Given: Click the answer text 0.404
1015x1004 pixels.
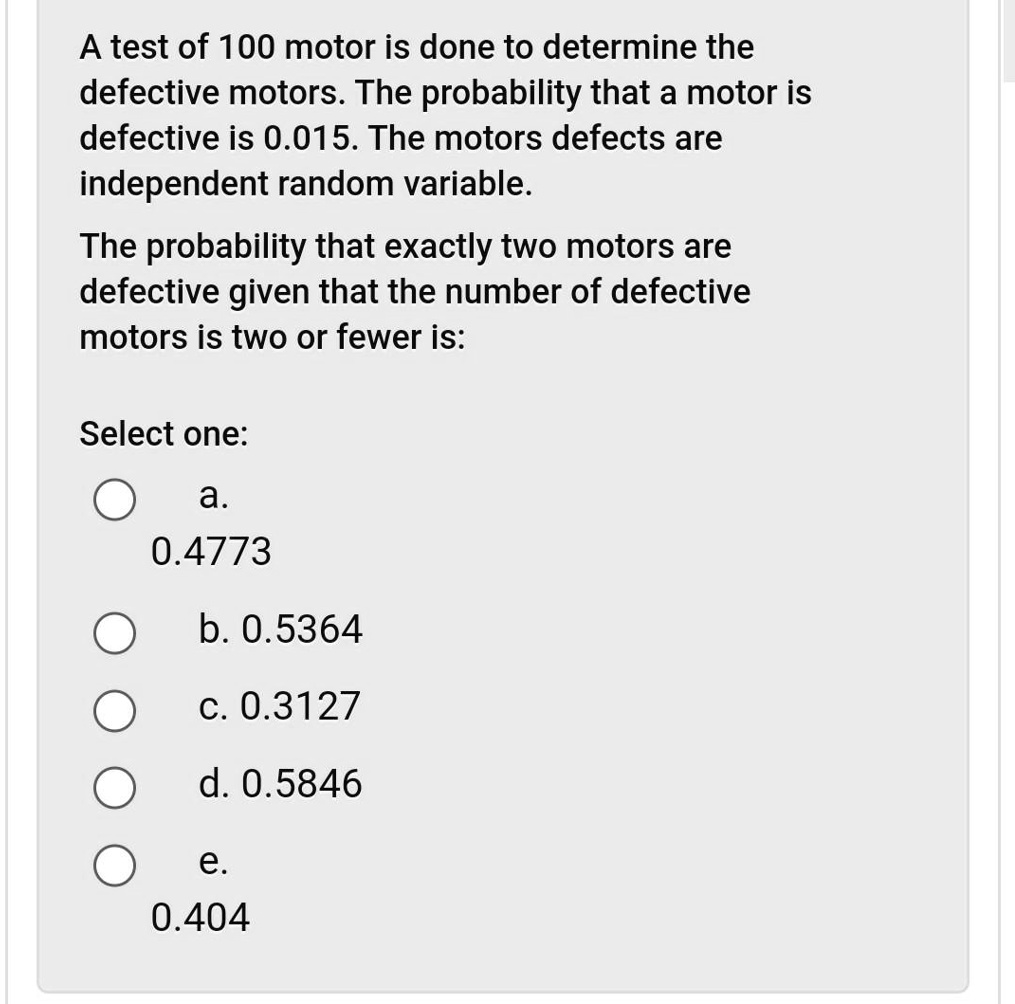Looking at the screenshot, I should point(200,917).
